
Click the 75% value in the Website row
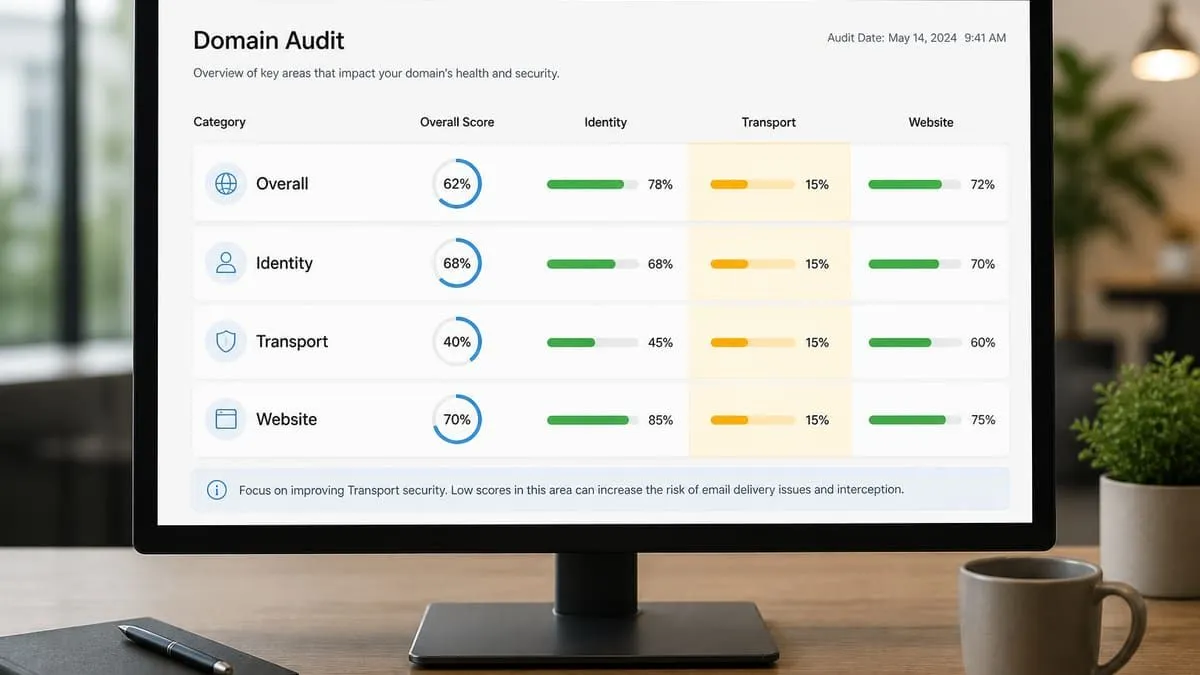(983, 420)
